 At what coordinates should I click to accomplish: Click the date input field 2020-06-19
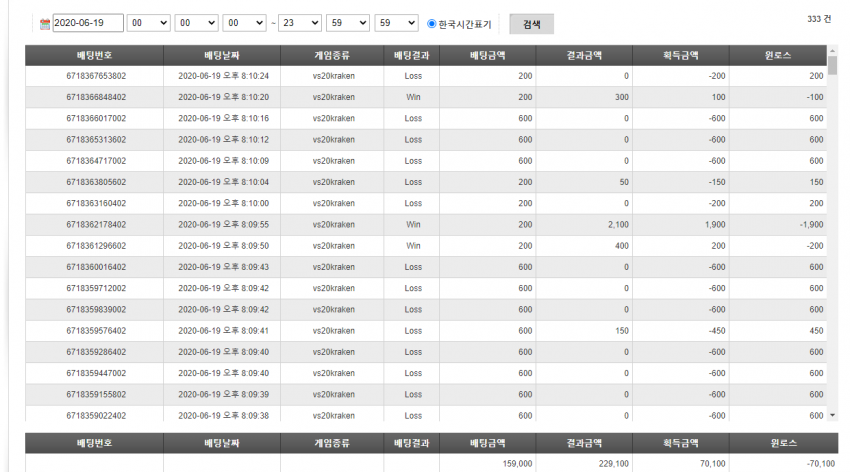[88, 23]
